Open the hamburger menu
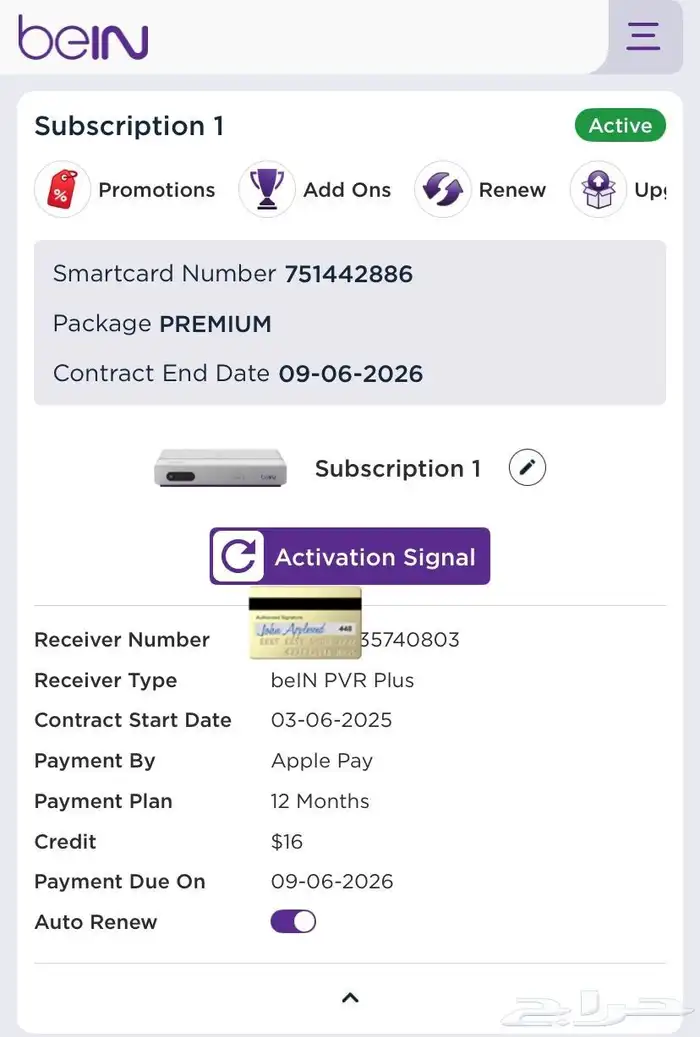This screenshot has width=700, height=1037. (643, 36)
